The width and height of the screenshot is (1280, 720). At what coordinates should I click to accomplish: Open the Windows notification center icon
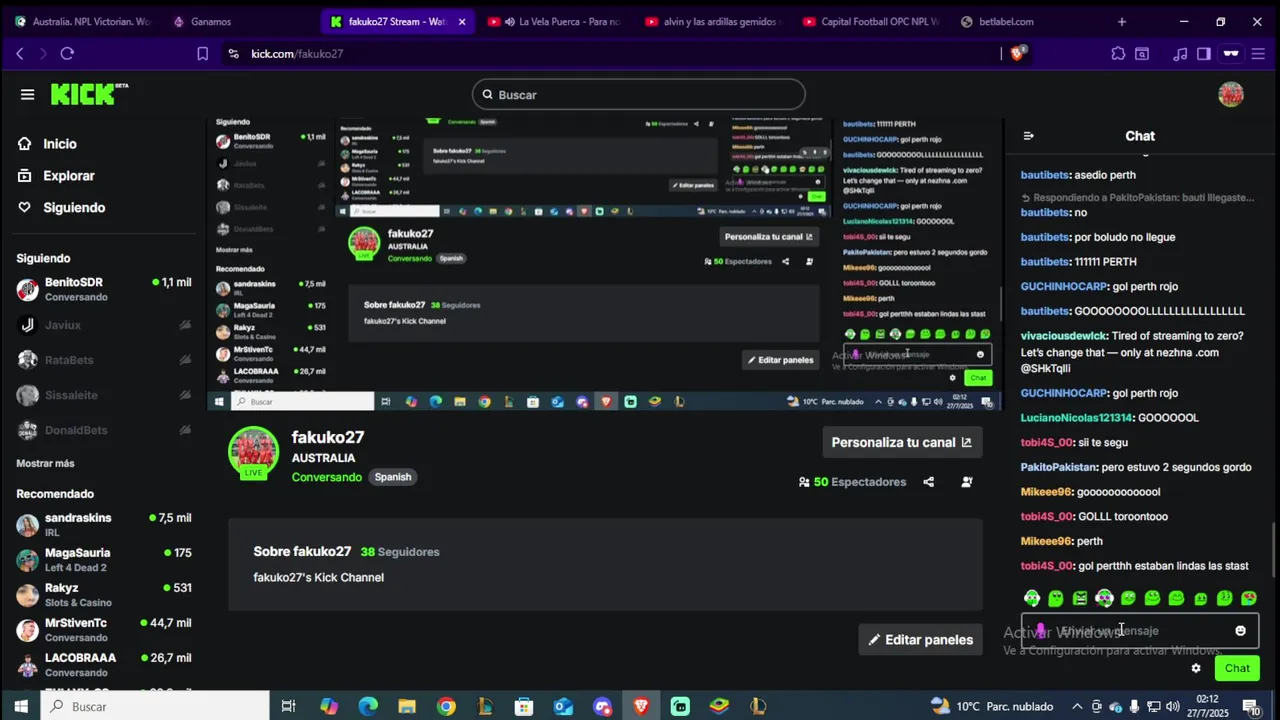click(1251, 707)
